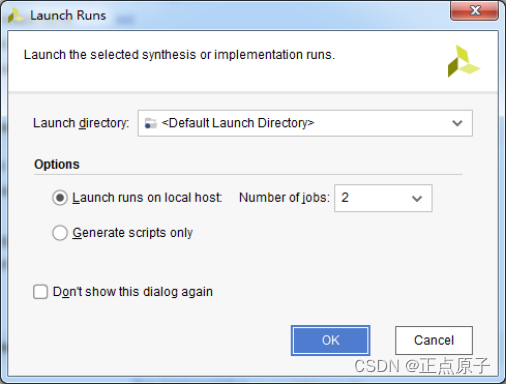The height and width of the screenshot is (384, 506).
Task: Open the Number of jobs dropdown arrow
Action: pos(417,199)
